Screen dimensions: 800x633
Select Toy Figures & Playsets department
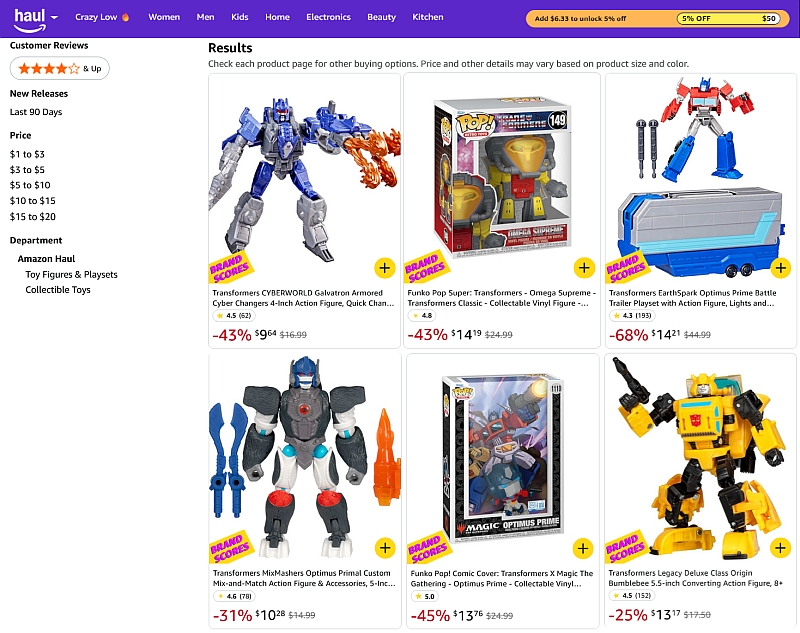coord(71,274)
